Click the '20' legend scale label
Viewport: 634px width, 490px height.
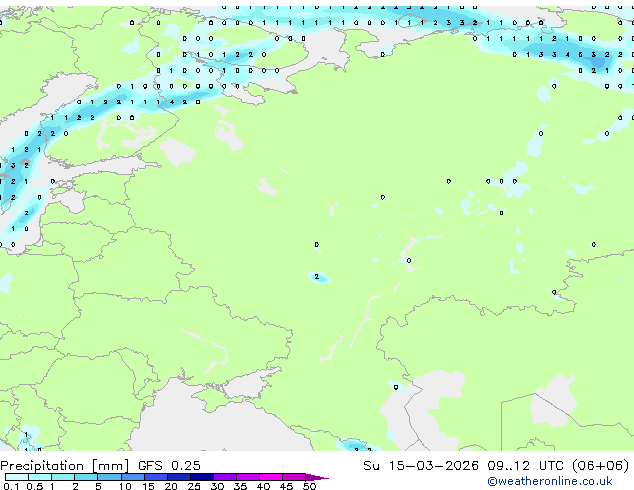click(171, 486)
